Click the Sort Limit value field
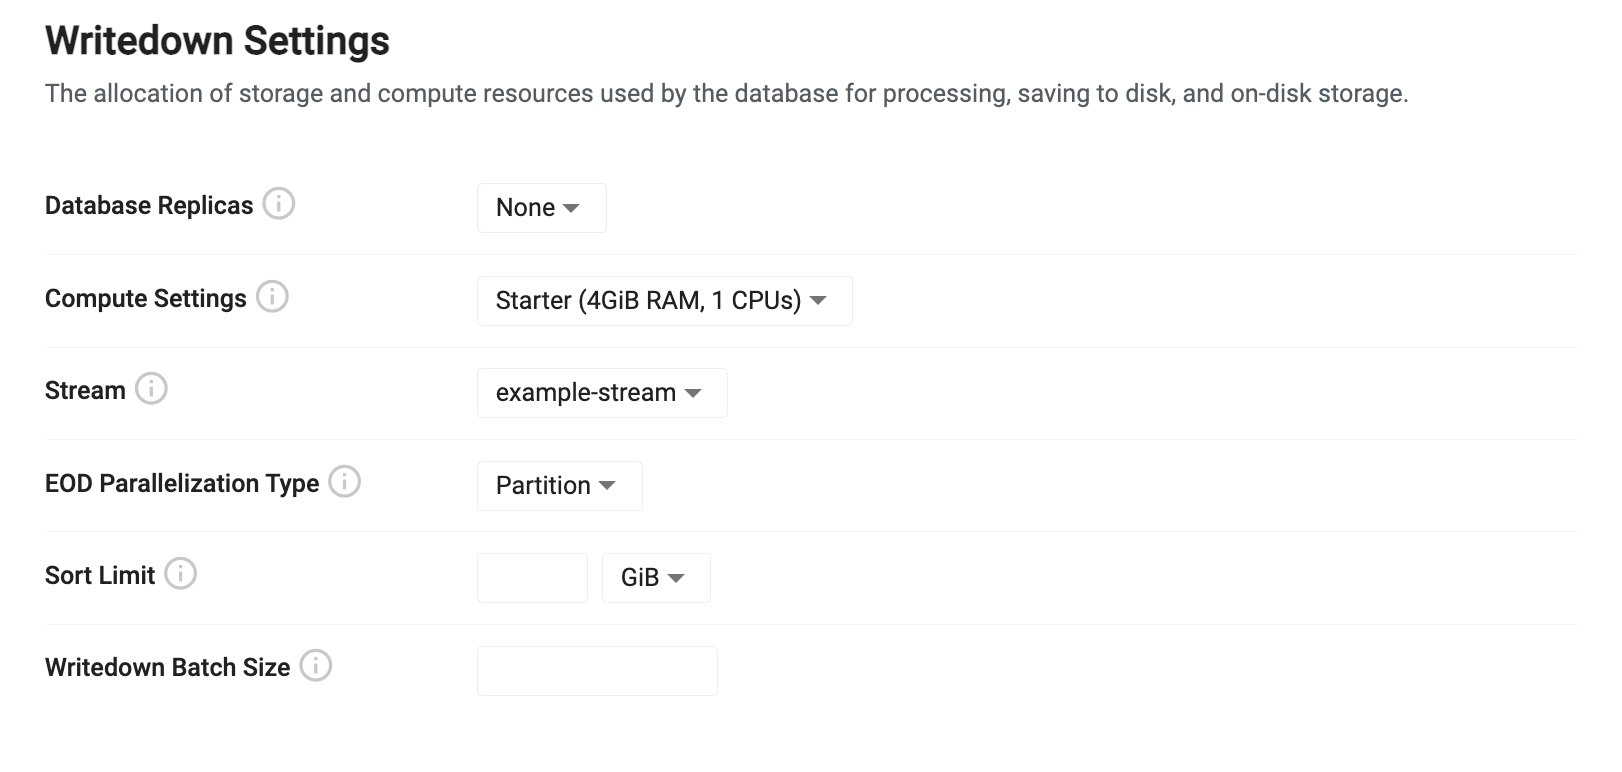Screen dimensions: 1622x772 pyautogui.click(x=532, y=578)
